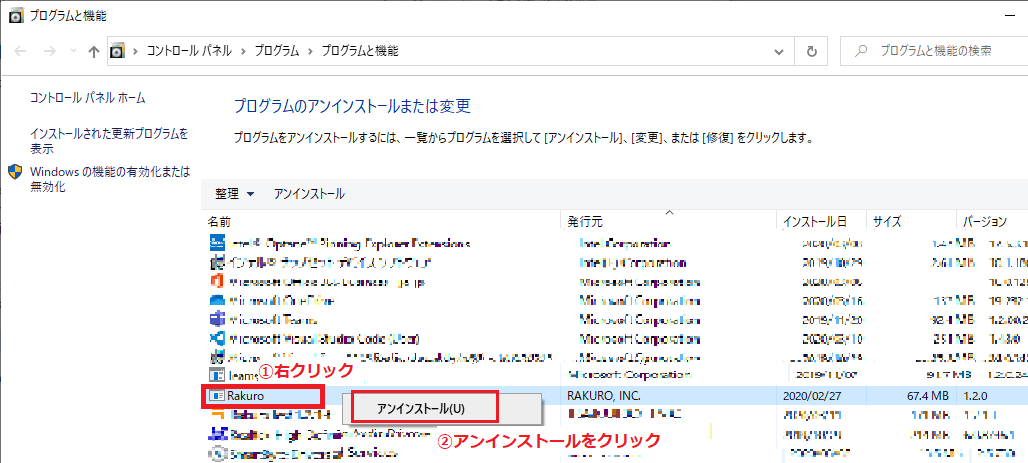Click the Rakuro app icon
Screen dimensions: 1028x463
coord(216,396)
